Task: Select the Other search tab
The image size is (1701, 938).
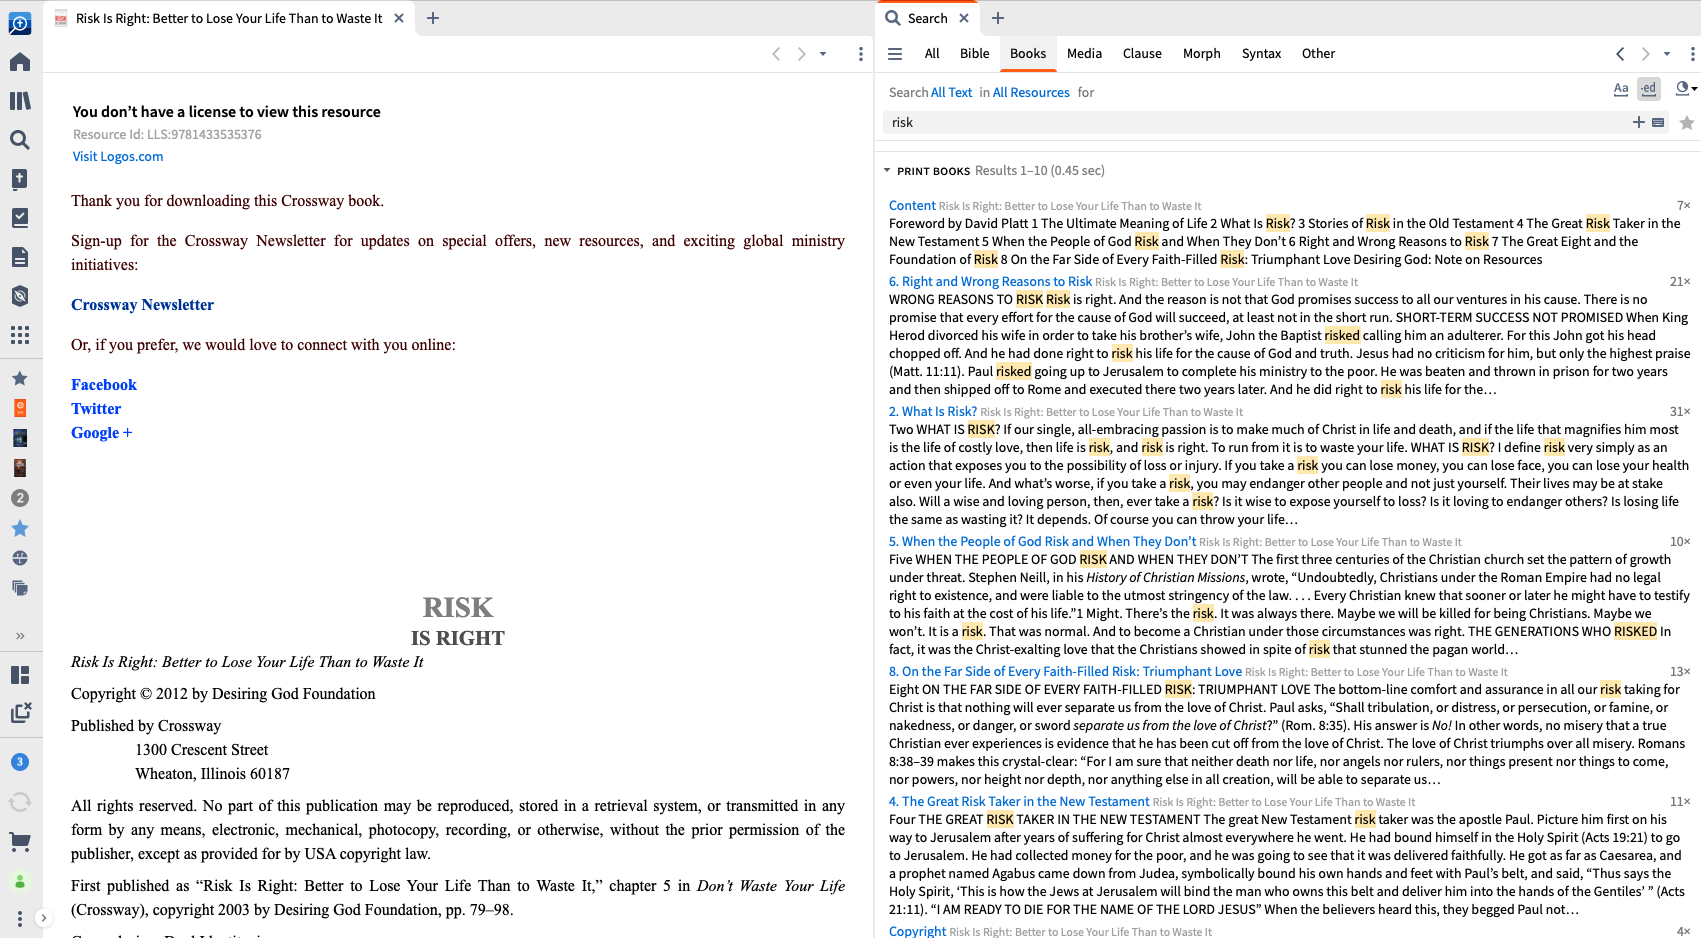Action: tap(1318, 54)
